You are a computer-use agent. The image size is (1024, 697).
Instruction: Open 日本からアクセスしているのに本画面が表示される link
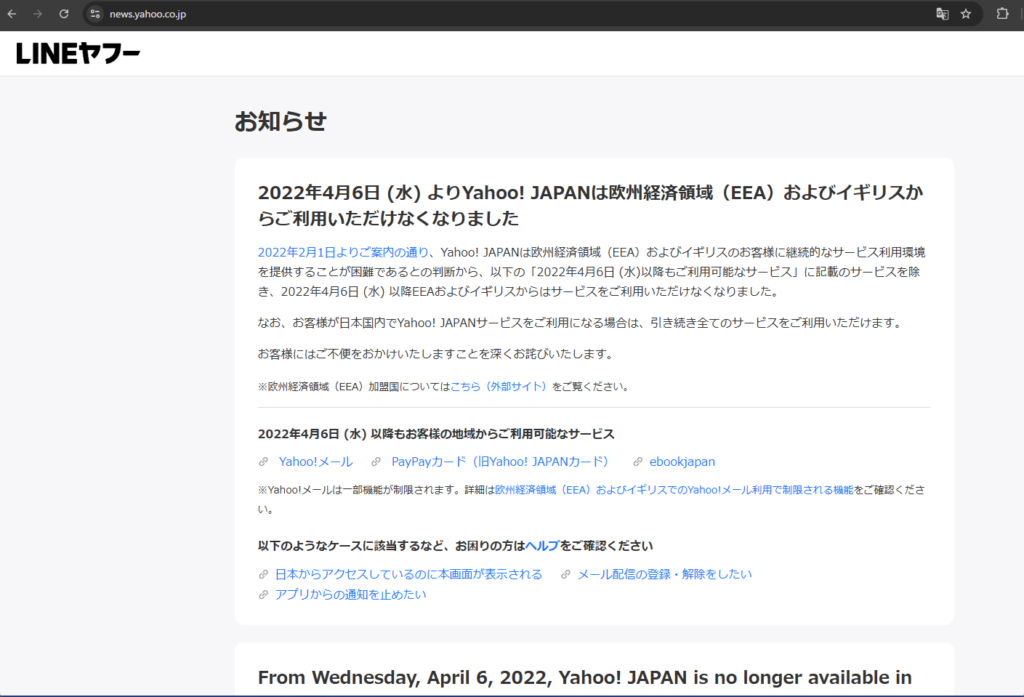point(408,574)
